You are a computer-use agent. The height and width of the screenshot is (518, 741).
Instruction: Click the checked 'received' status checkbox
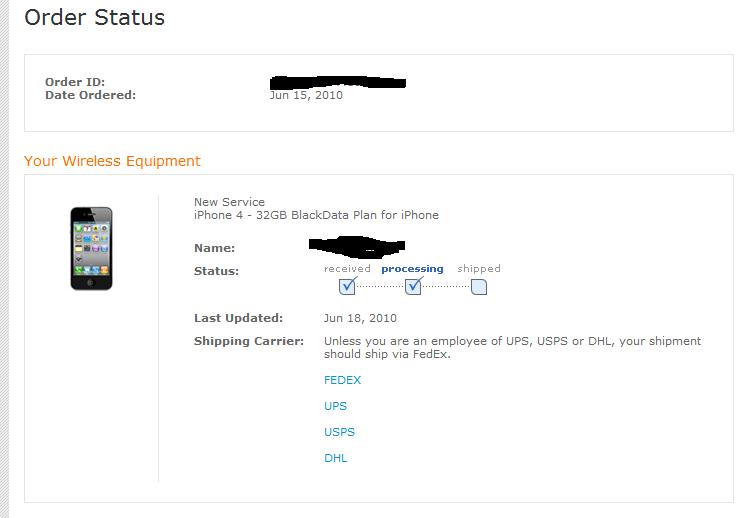347,286
